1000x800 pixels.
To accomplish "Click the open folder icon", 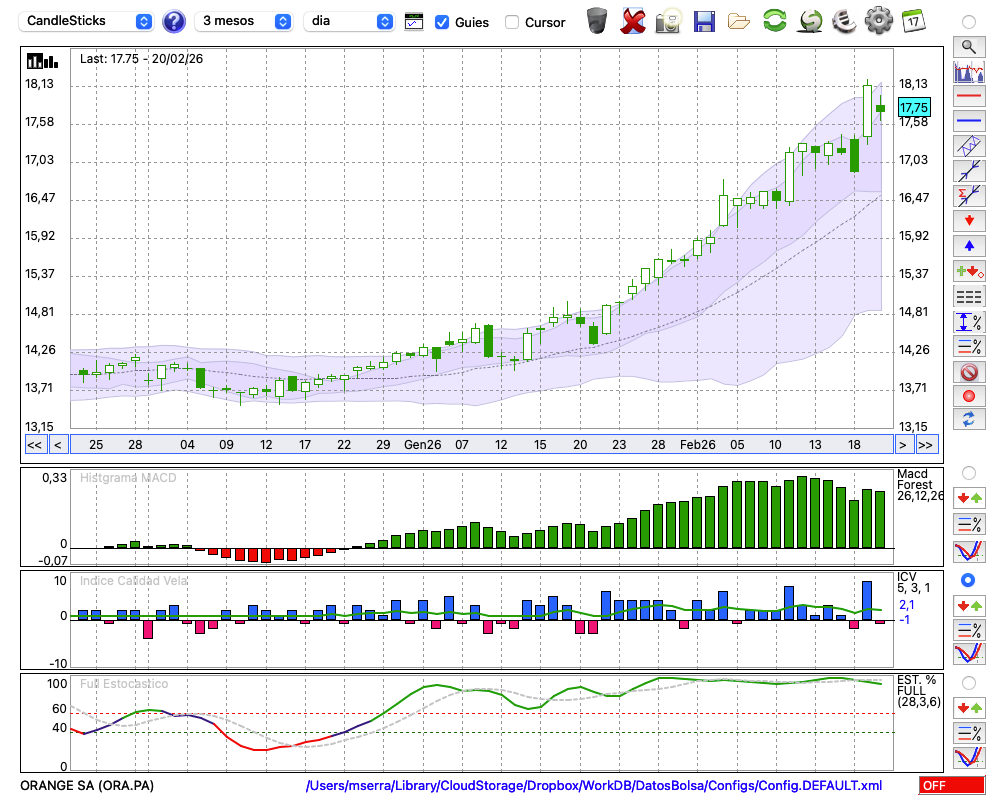I will (739, 21).
